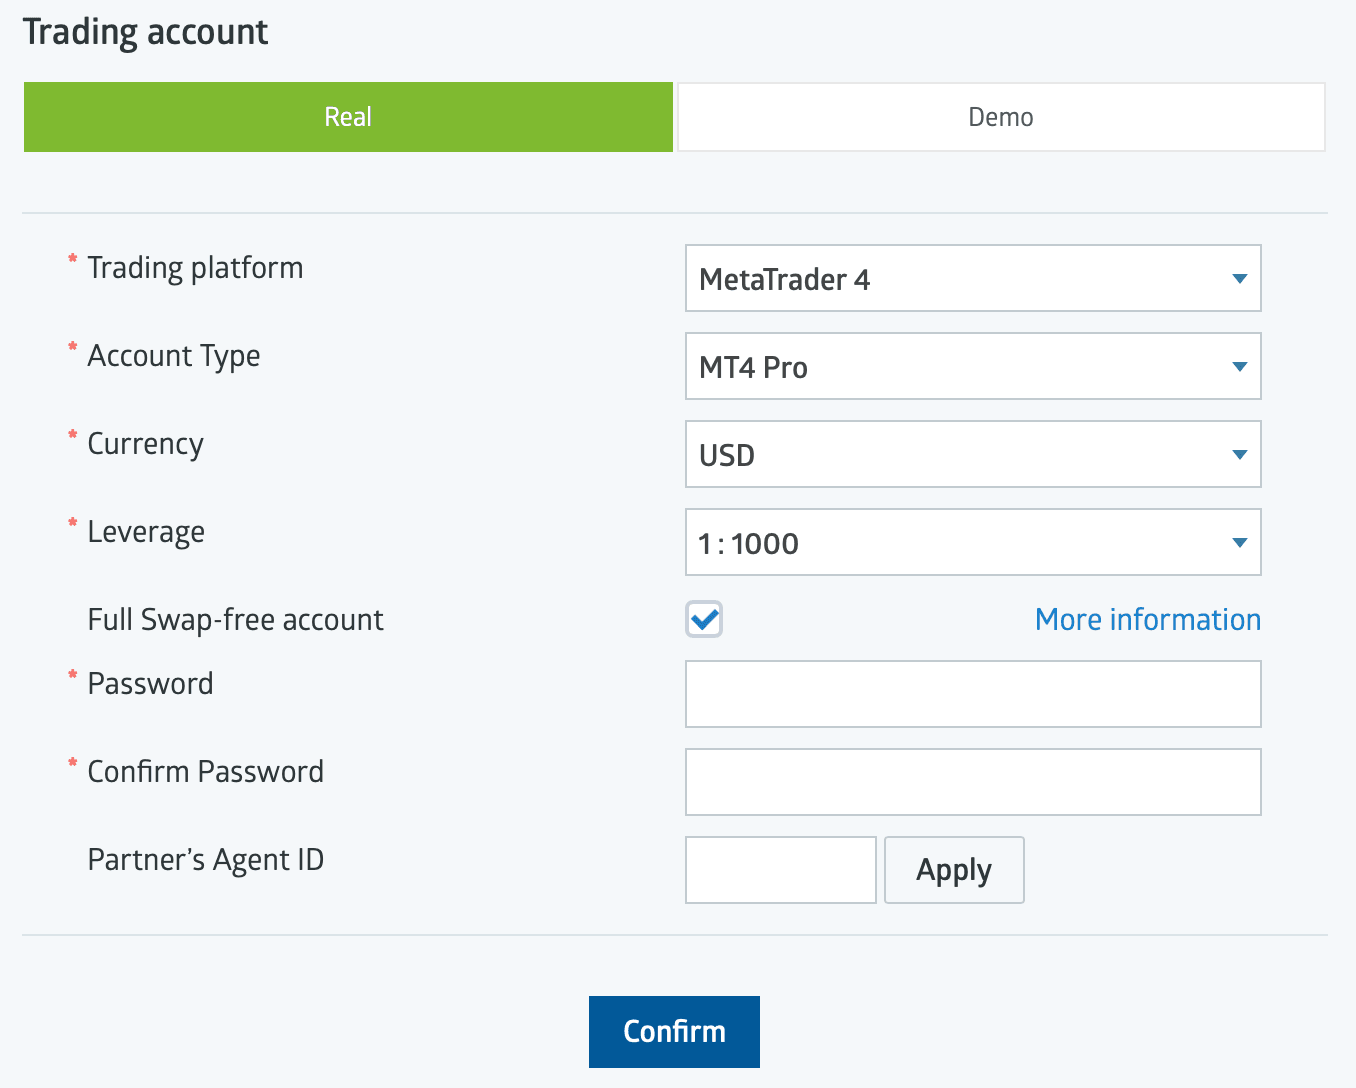Click the Partner's Agent ID label
This screenshot has height=1088, width=1356.
point(206,860)
